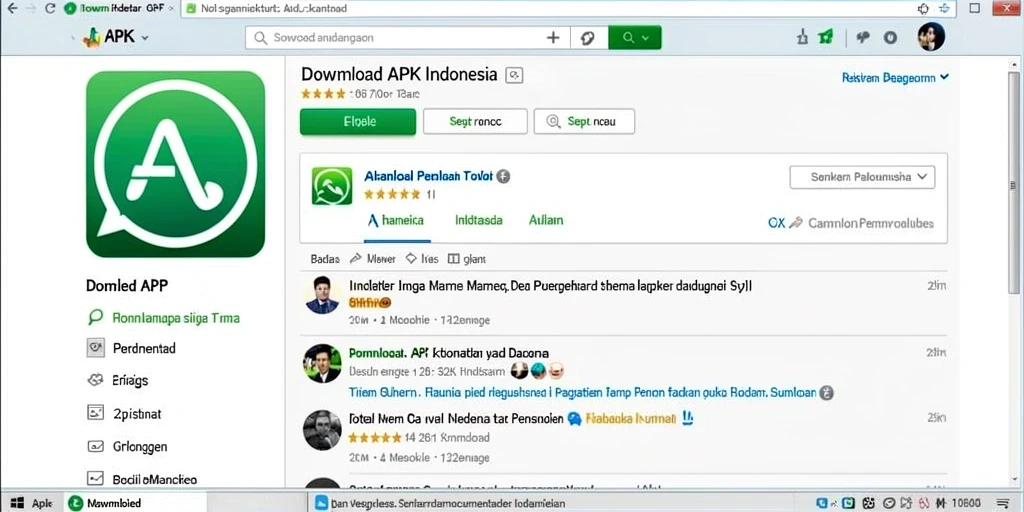Image resolution: width=1024 pixels, height=512 pixels.
Task: Click the small icon beside Dowmload APK Indonesia
Action: coord(514,75)
